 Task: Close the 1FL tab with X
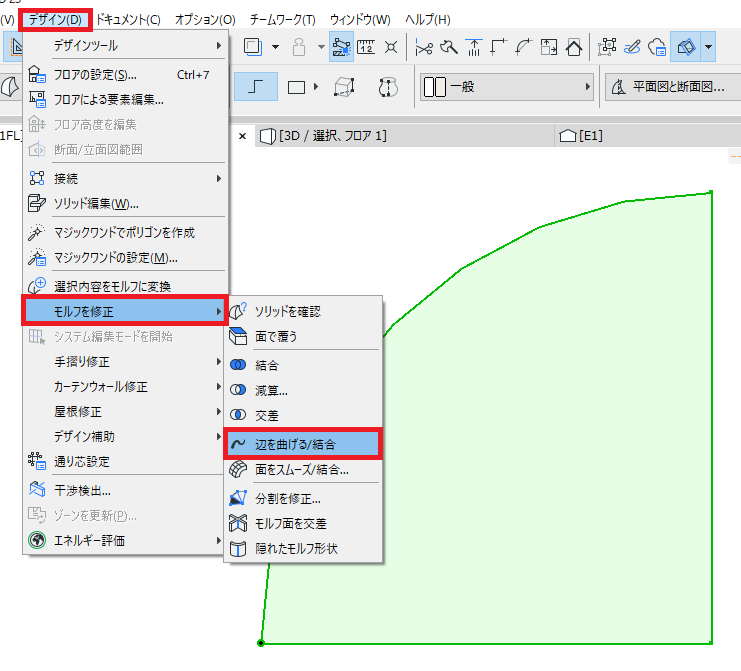pyautogui.click(x=242, y=137)
